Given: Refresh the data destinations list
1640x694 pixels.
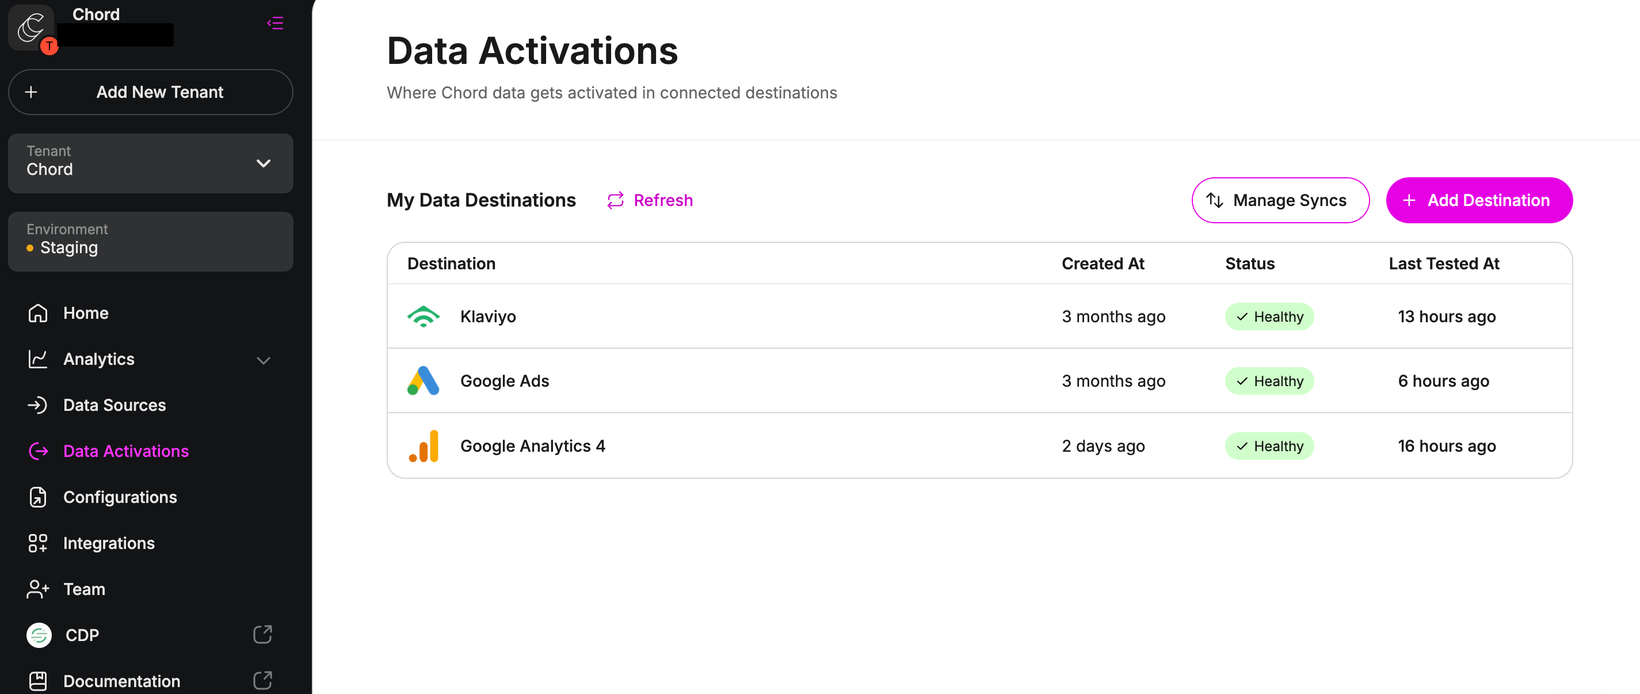Looking at the screenshot, I should click(650, 200).
